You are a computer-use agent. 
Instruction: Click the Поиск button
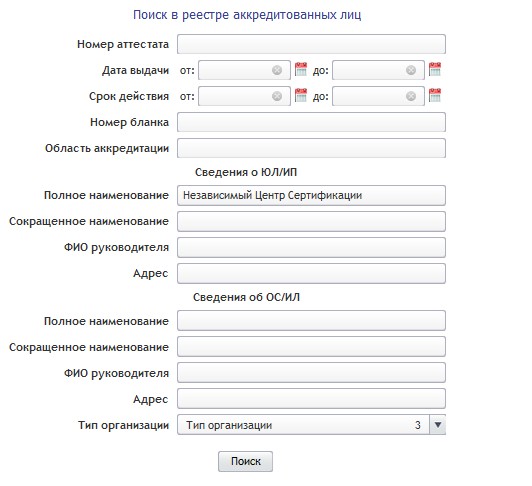tap(245, 461)
